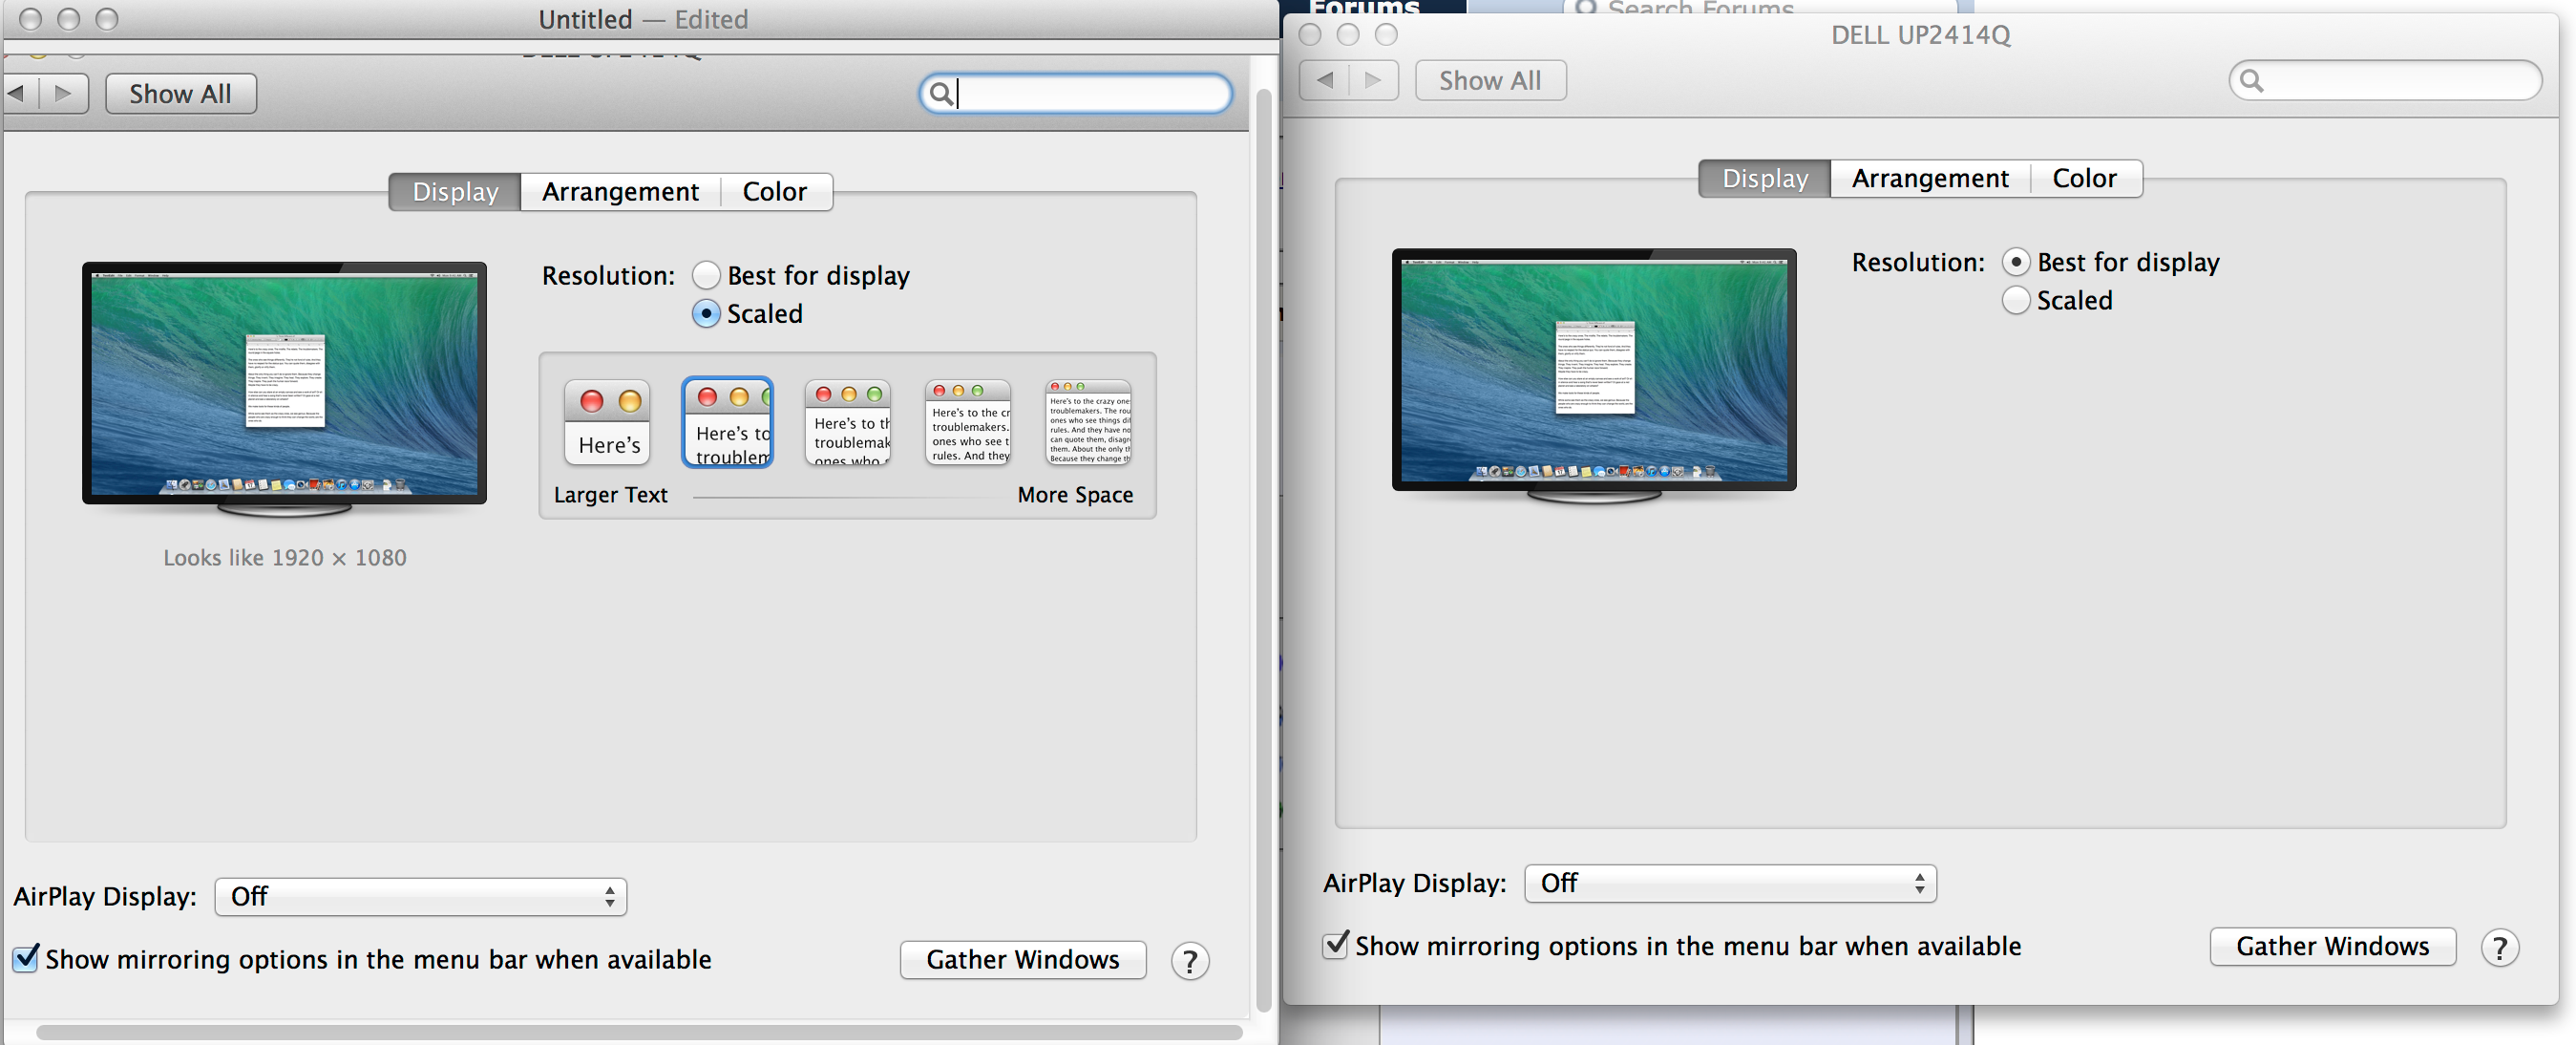Select the Larger Text scaling thumbnail
The height and width of the screenshot is (1045, 2576).
coord(608,423)
